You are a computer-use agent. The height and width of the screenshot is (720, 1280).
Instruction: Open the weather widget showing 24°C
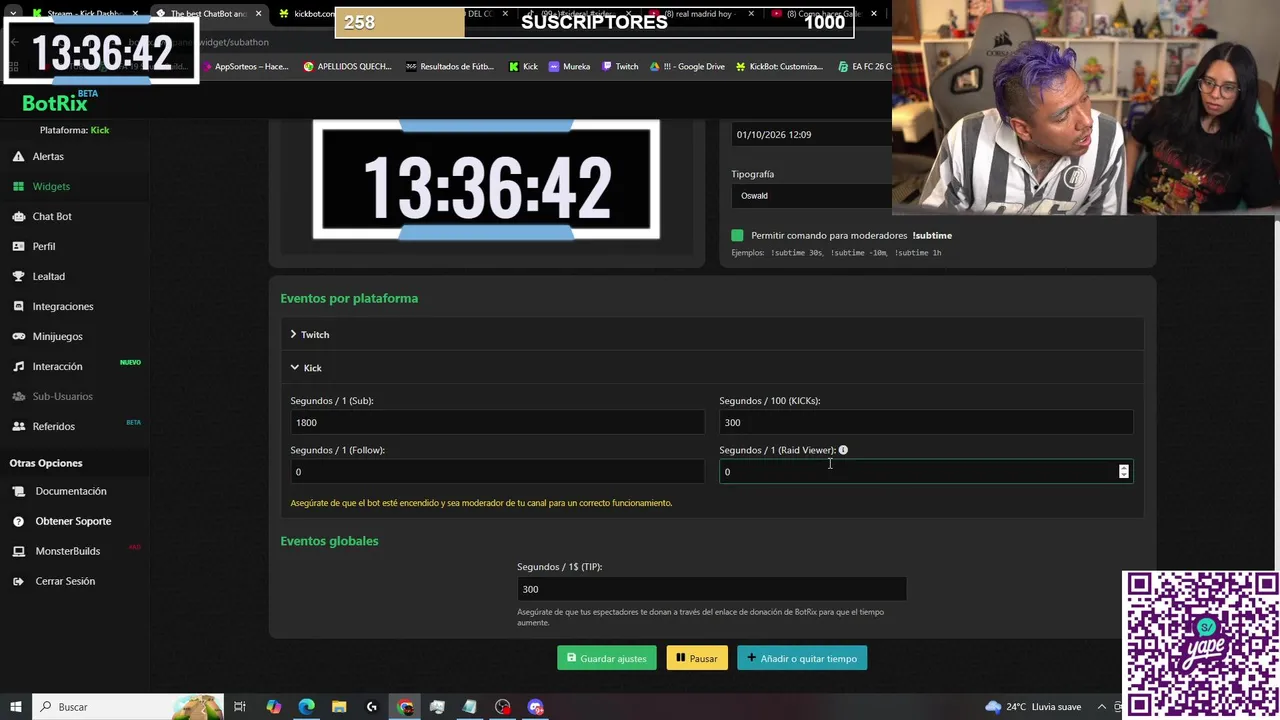coord(1033,707)
